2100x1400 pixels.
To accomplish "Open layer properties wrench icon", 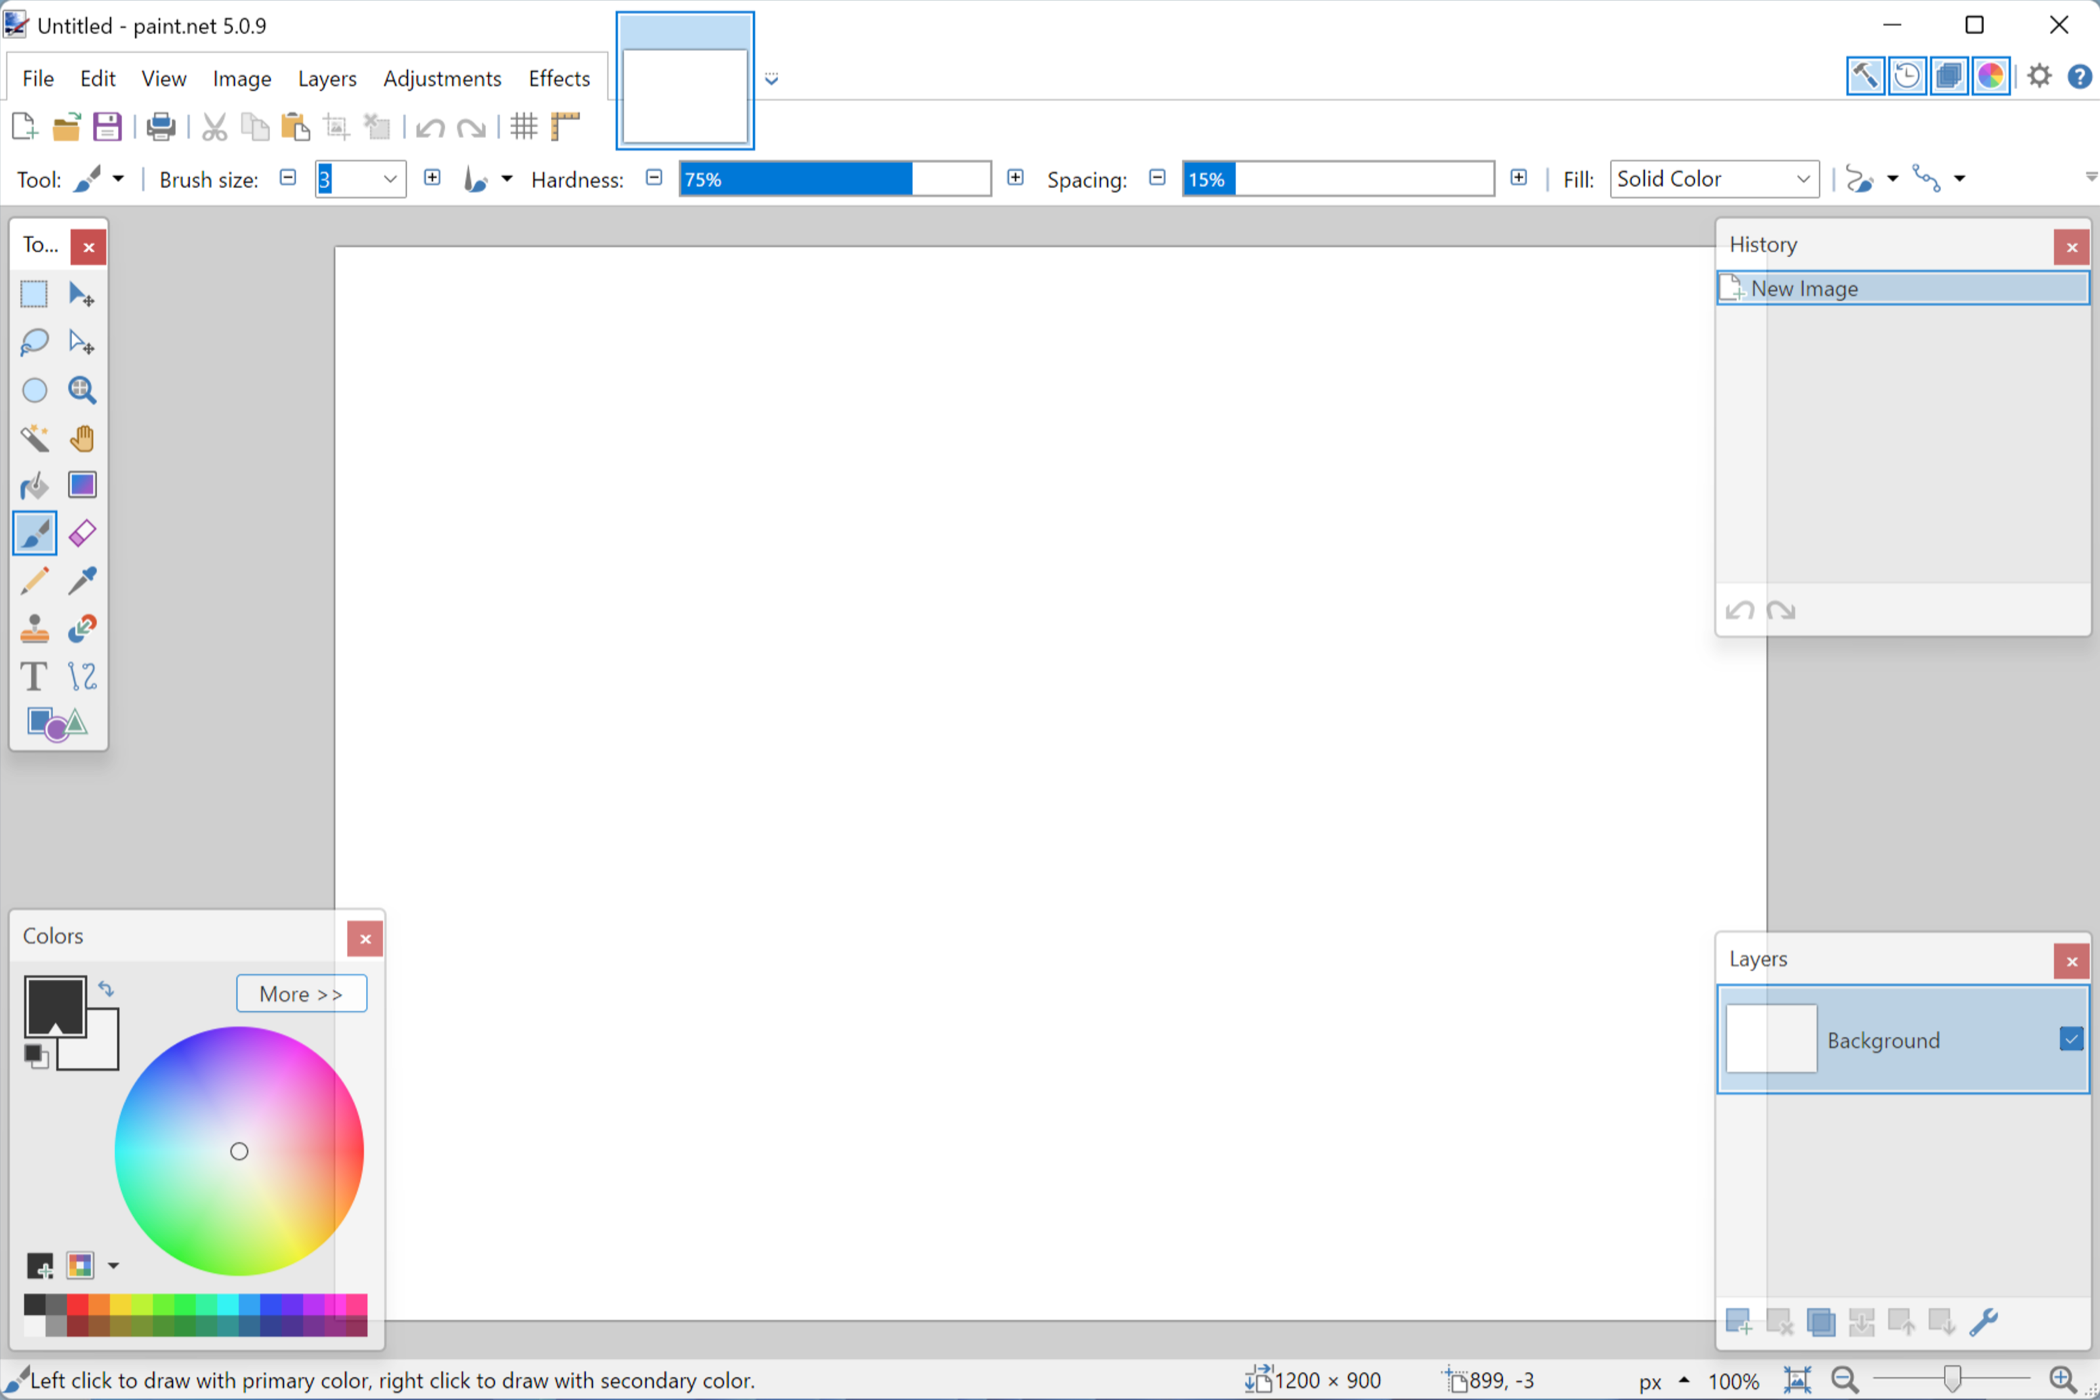I will tap(1983, 1322).
